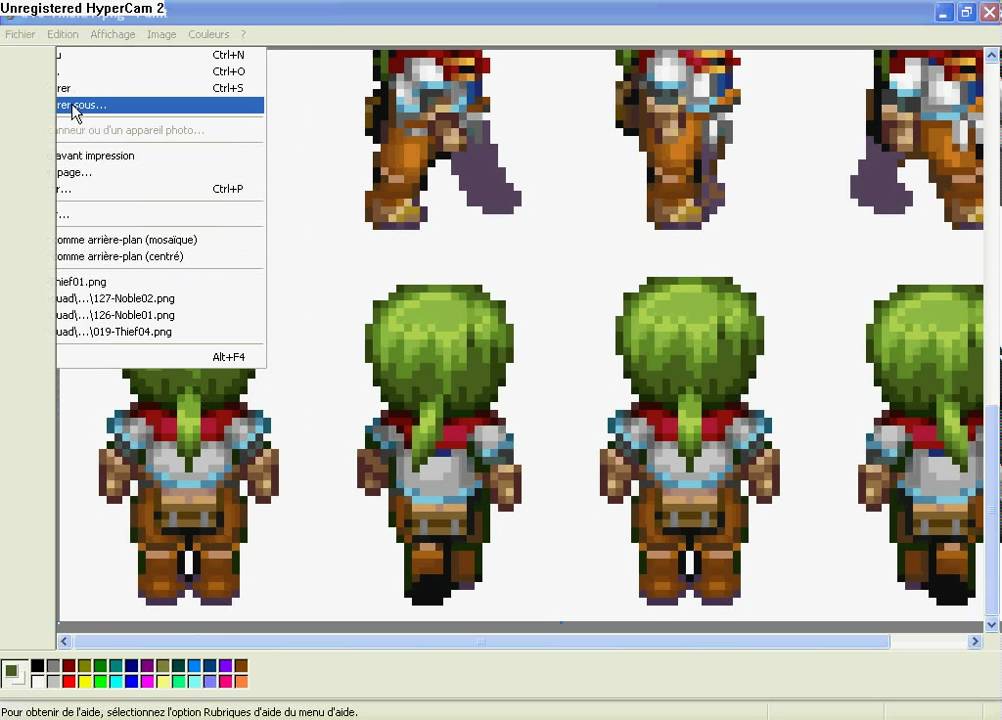Pick the dark red color swatch
Viewport: 1002px width, 720px height.
tap(69, 666)
